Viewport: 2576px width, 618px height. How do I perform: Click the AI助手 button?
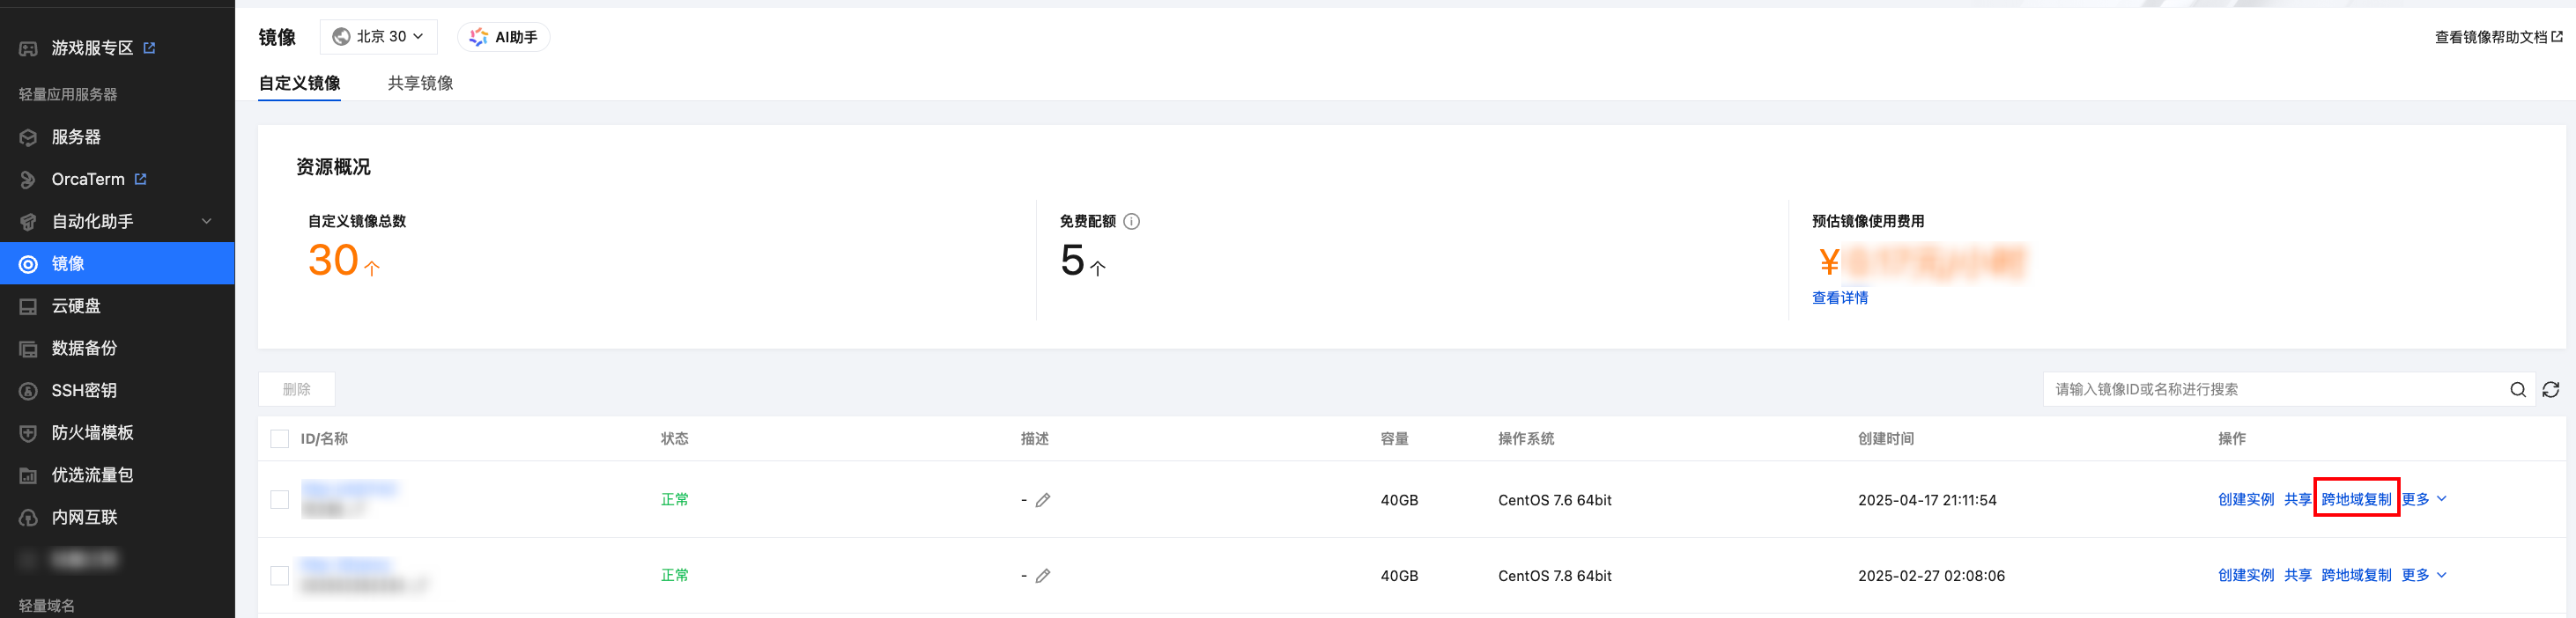503,37
